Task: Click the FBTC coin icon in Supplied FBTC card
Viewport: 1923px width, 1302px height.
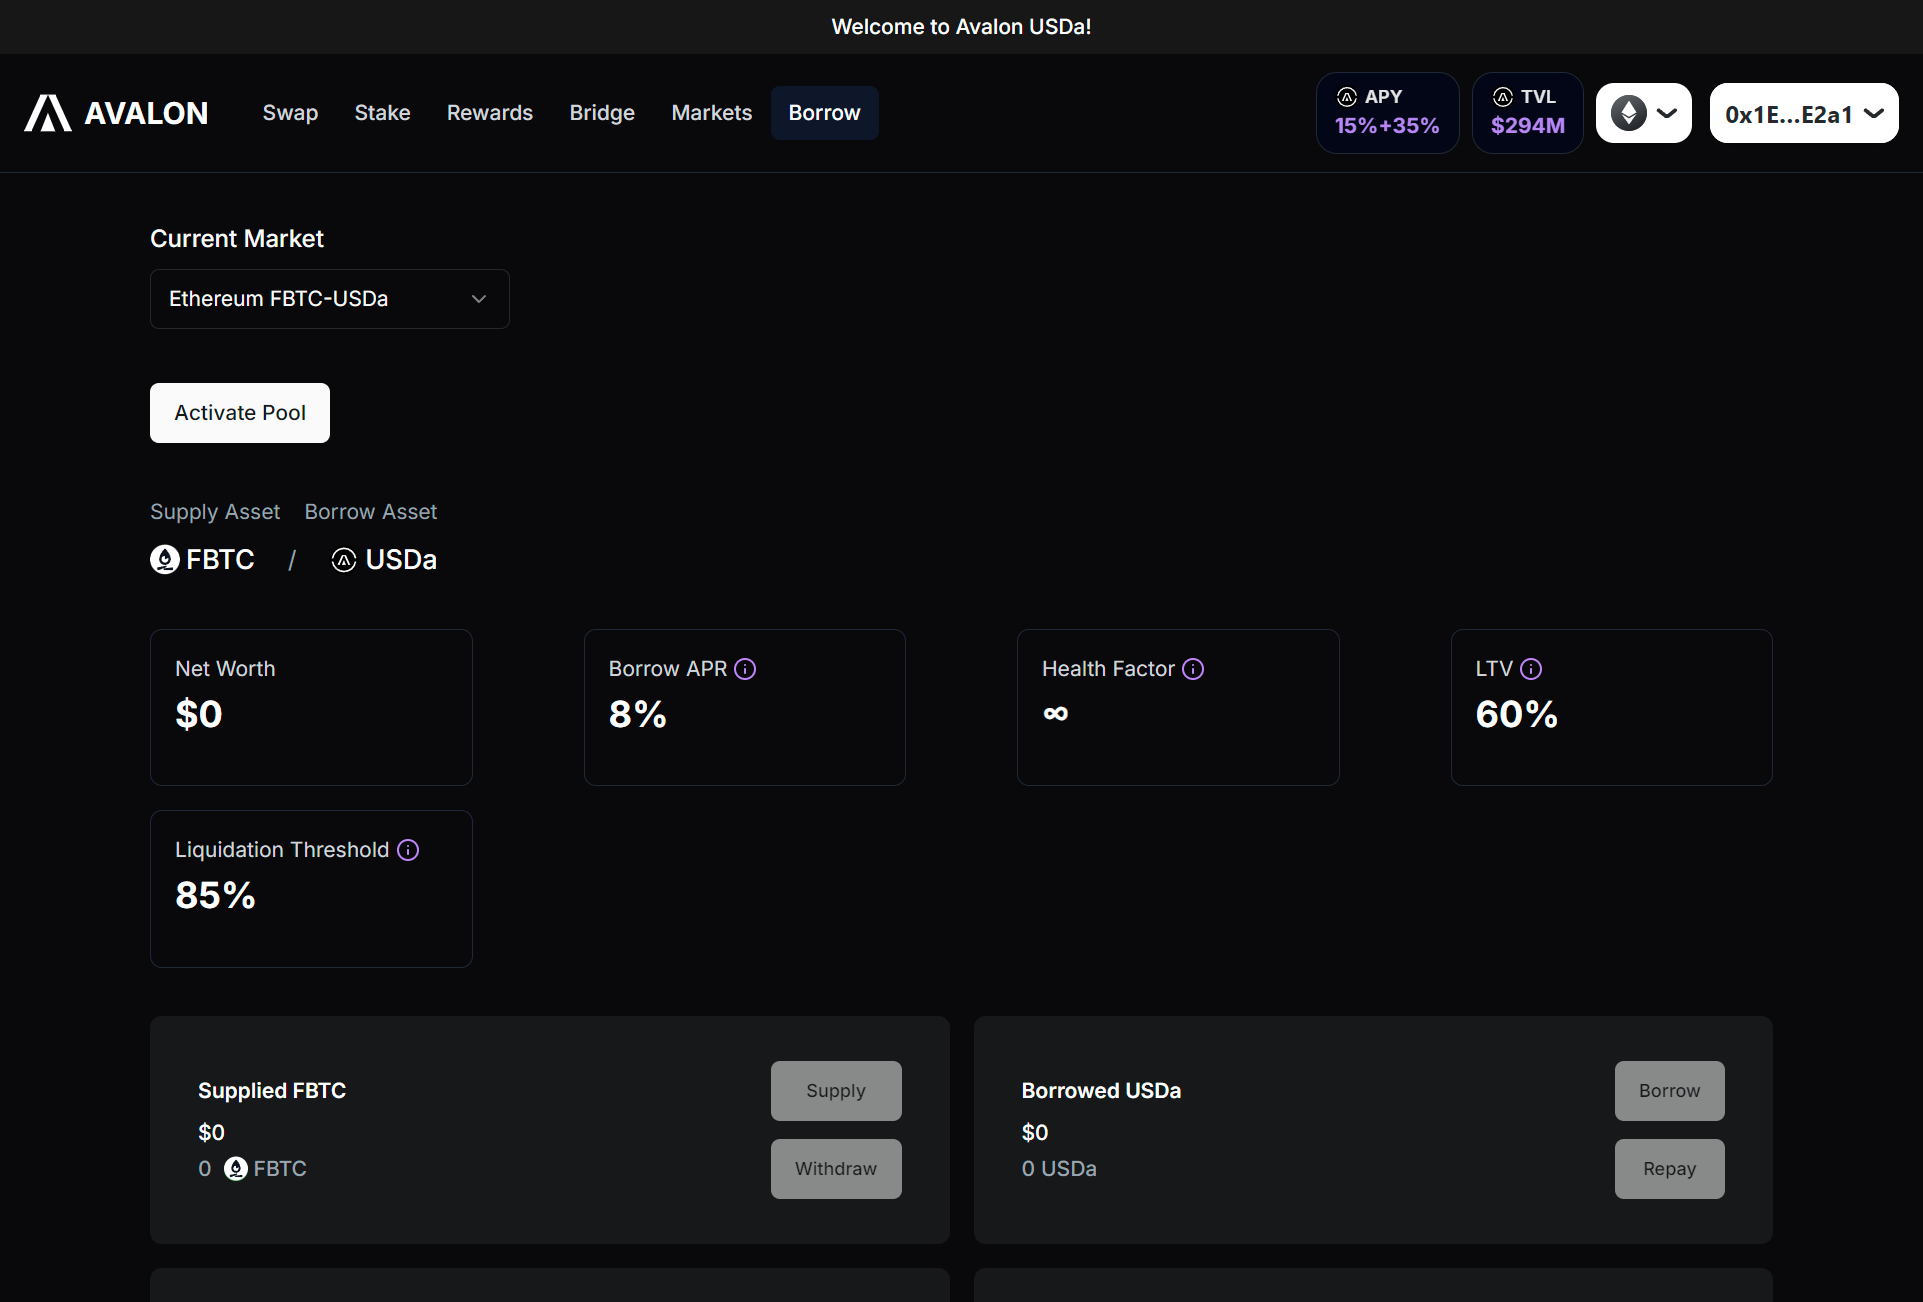Action: 234,1168
